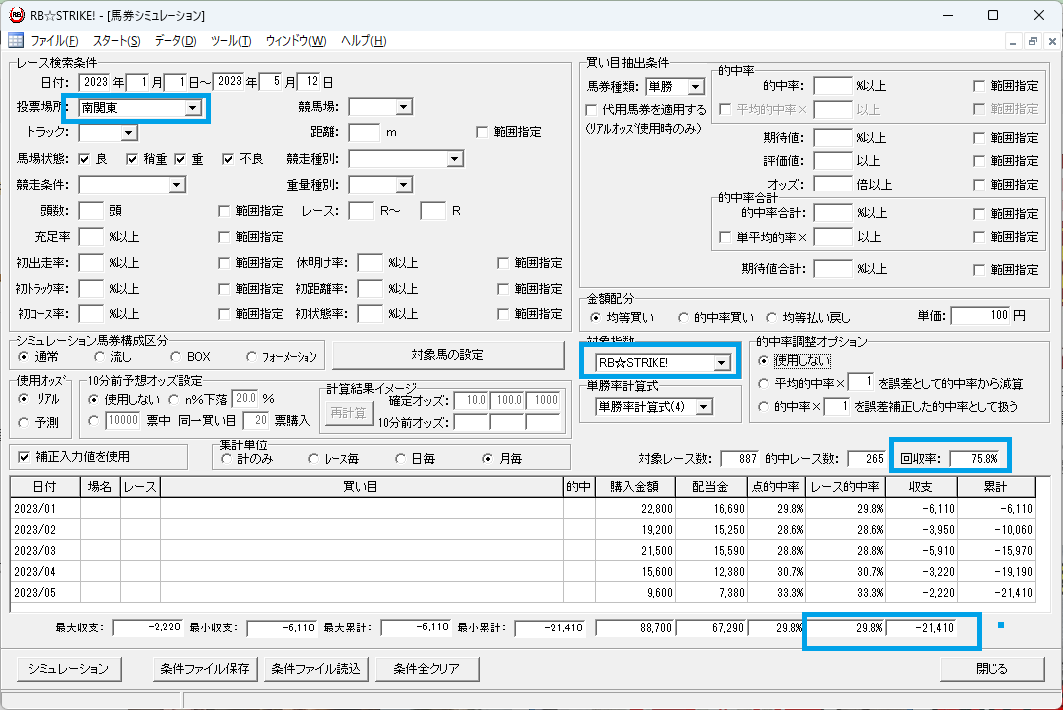Select 的中率買い allocation radio button
Screen dimensions: 1063x710
(683, 317)
